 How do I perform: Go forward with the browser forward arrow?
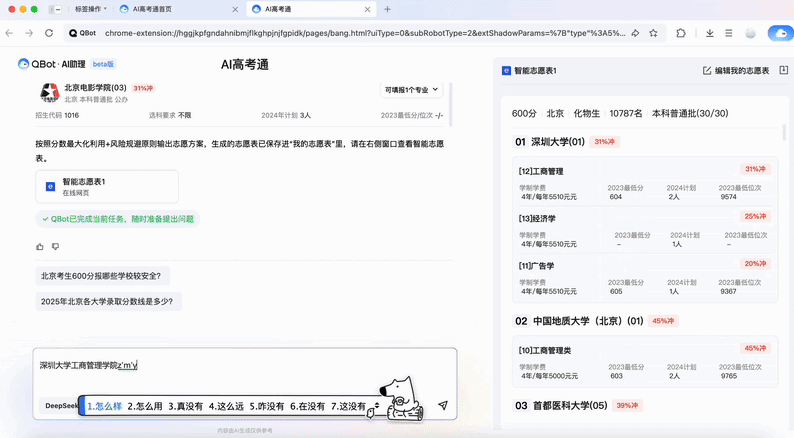tap(29, 33)
